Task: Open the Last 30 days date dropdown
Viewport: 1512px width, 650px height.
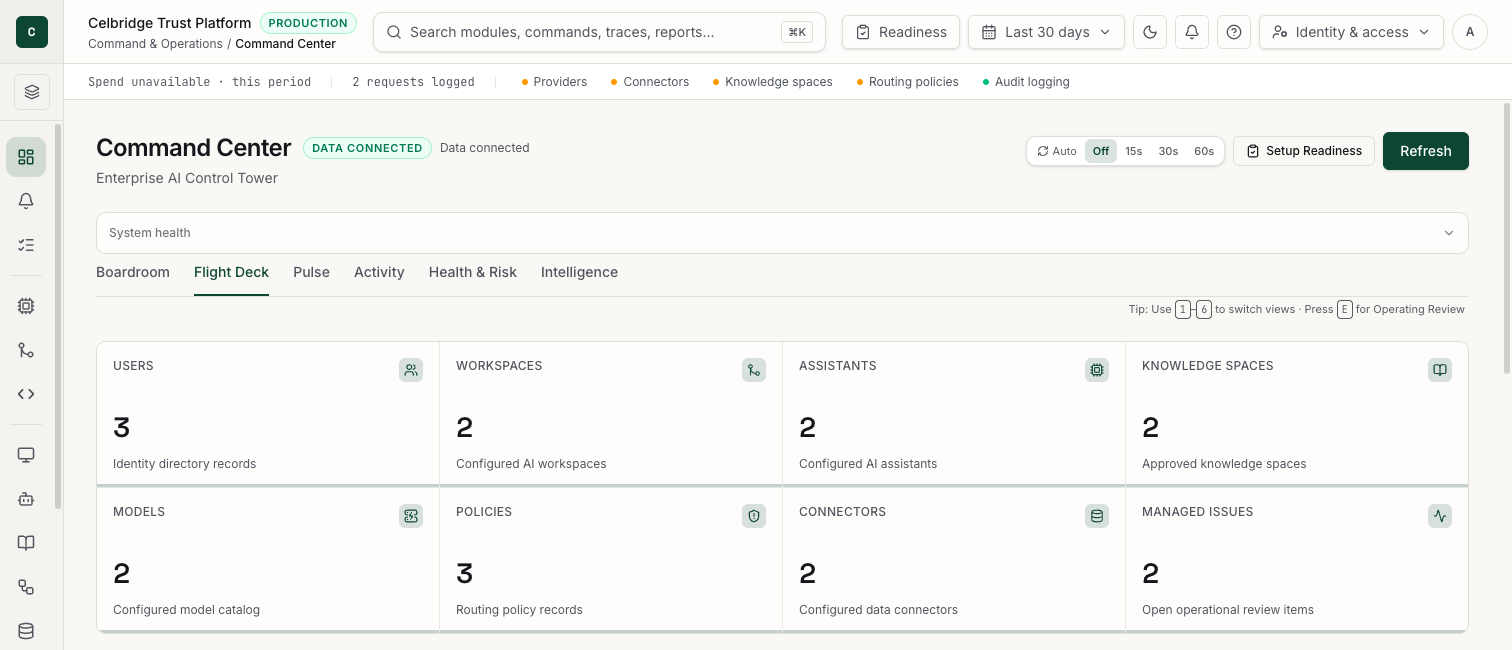Action: point(1046,32)
